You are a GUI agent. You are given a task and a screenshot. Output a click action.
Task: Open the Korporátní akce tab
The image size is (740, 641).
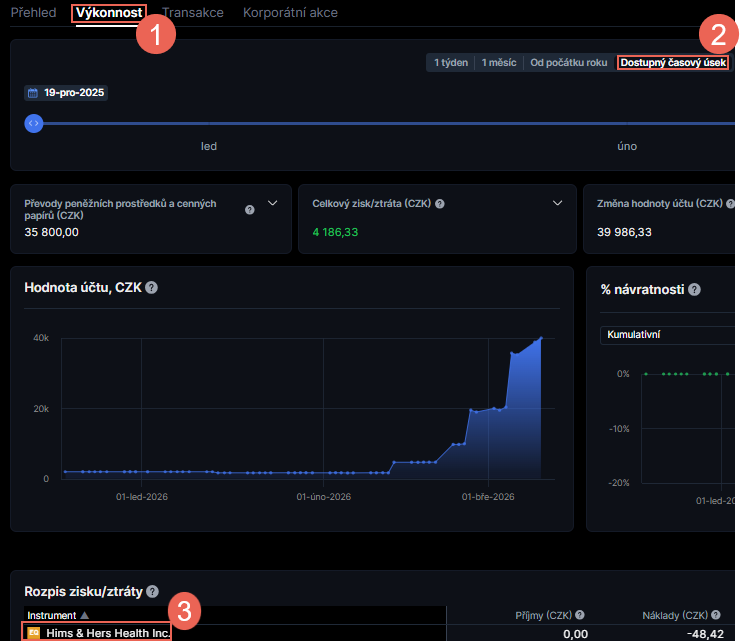click(290, 13)
